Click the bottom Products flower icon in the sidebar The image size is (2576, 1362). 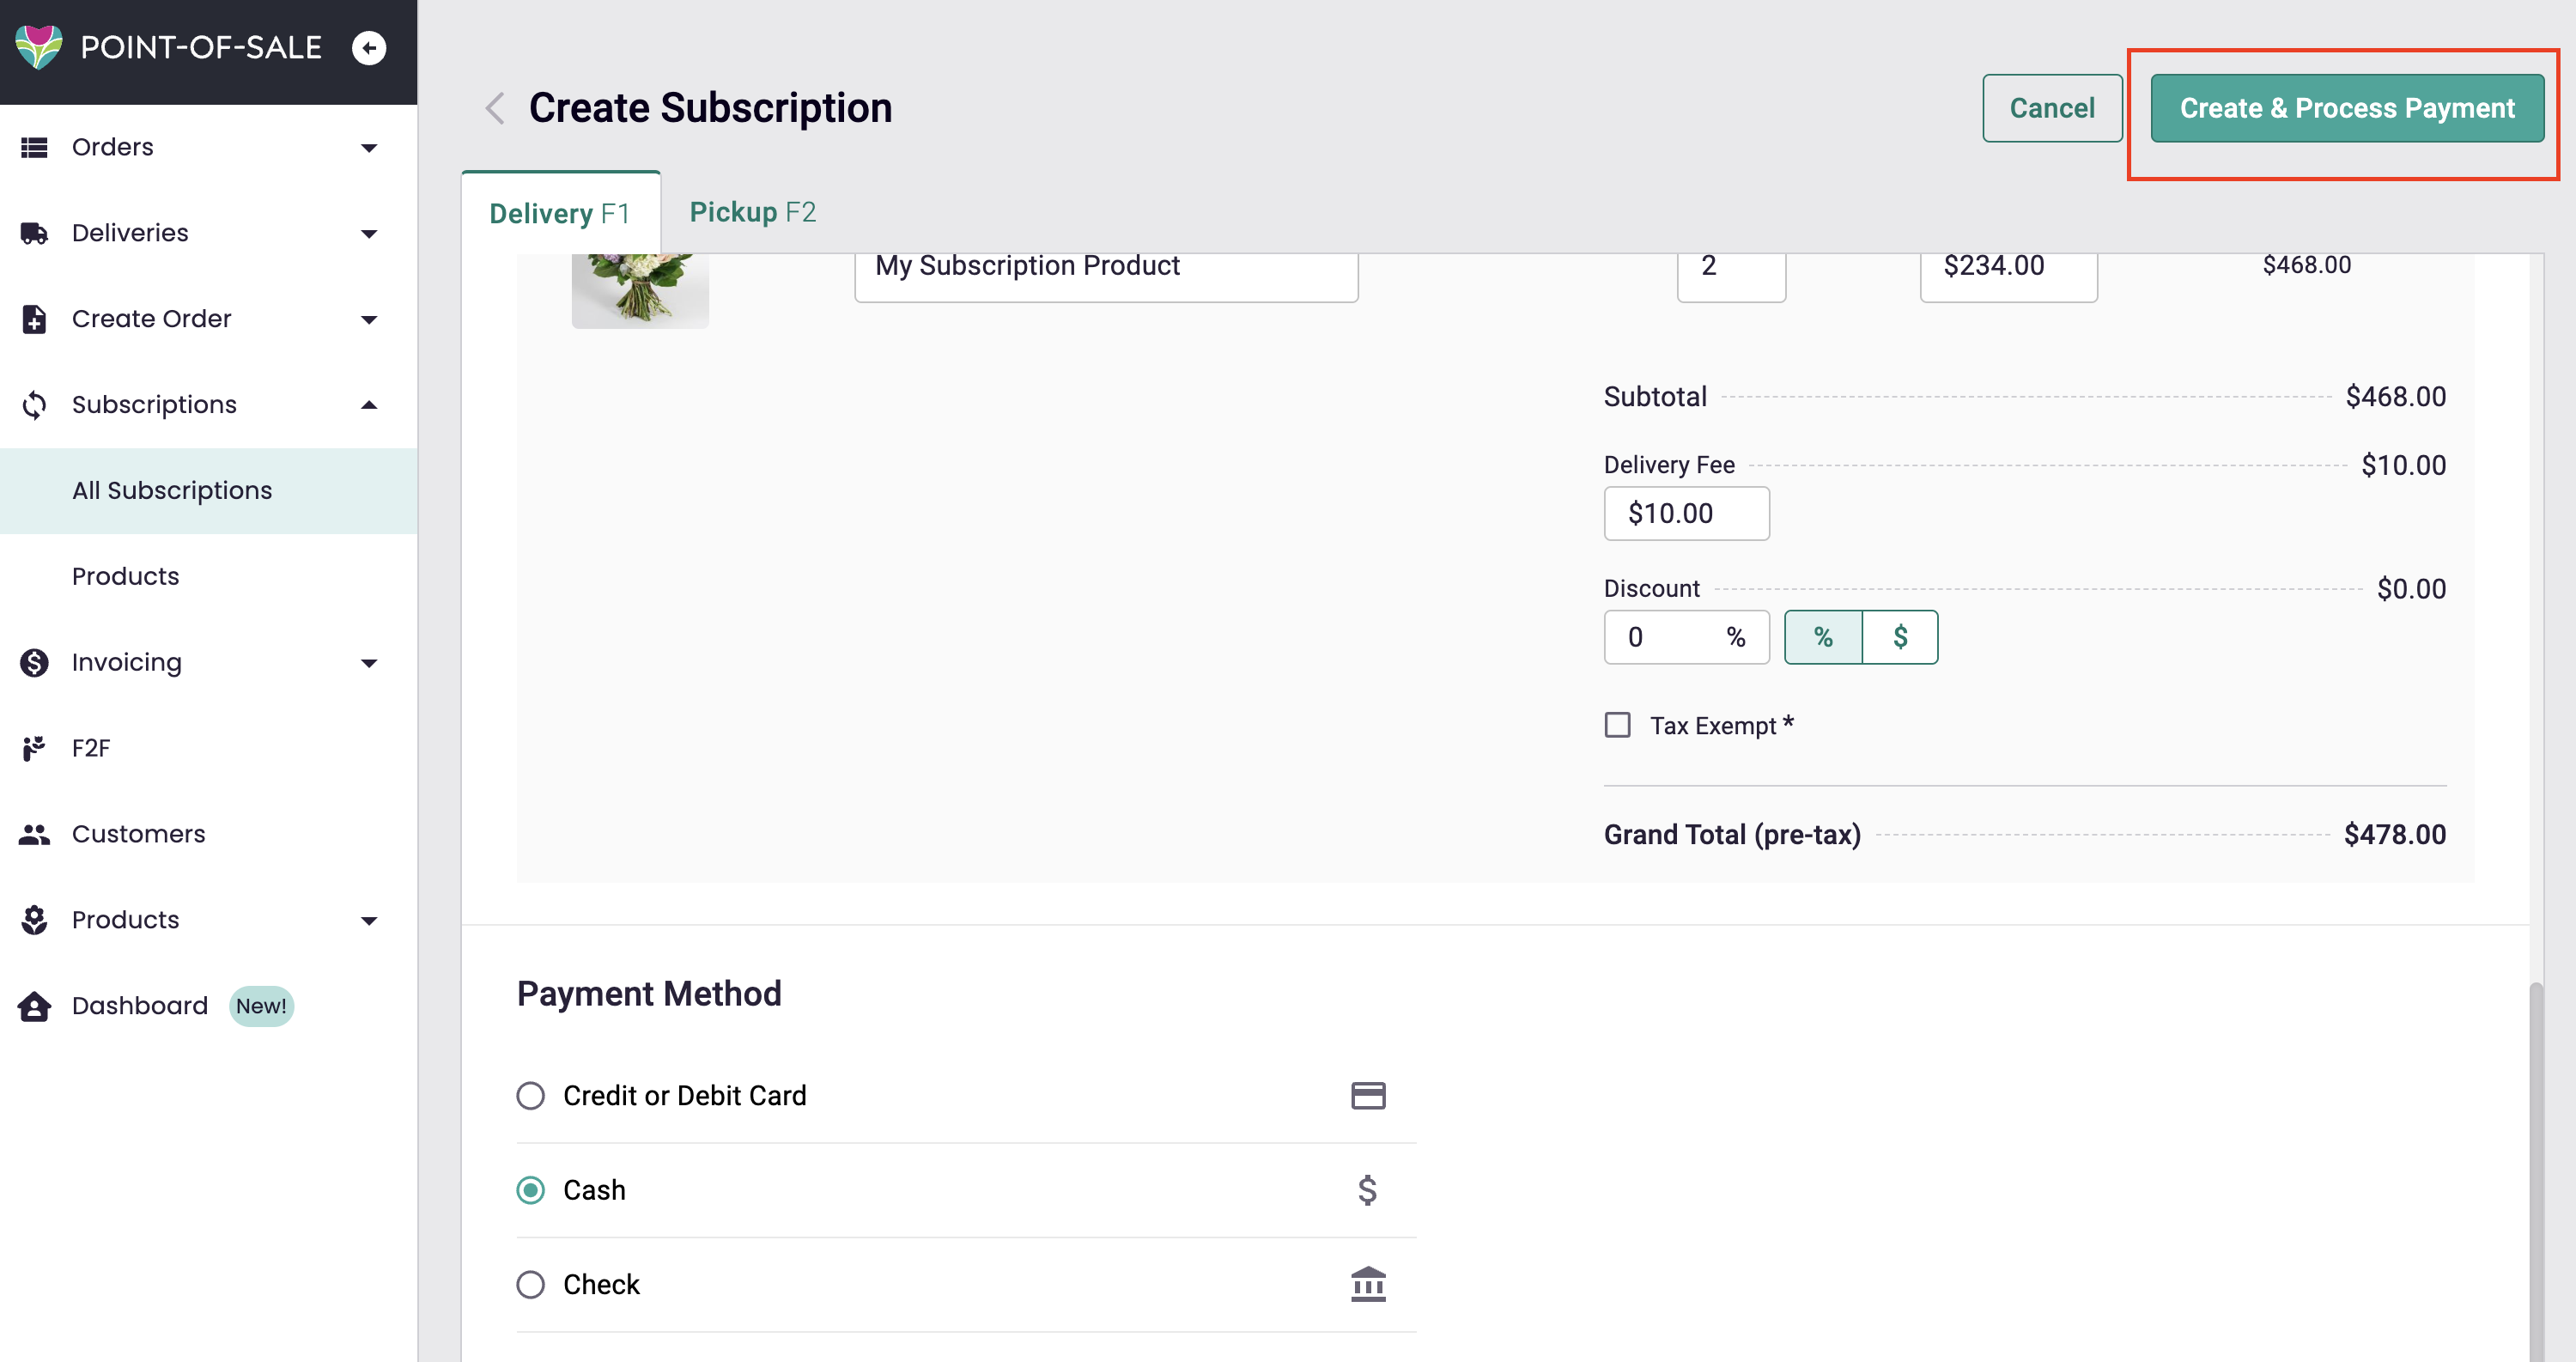(34, 920)
